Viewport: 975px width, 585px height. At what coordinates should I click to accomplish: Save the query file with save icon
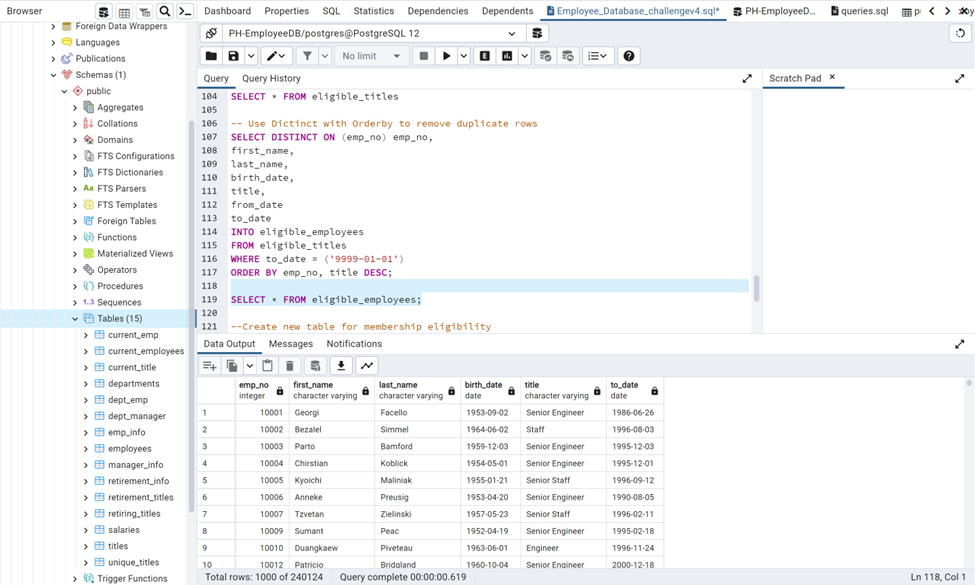point(233,56)
